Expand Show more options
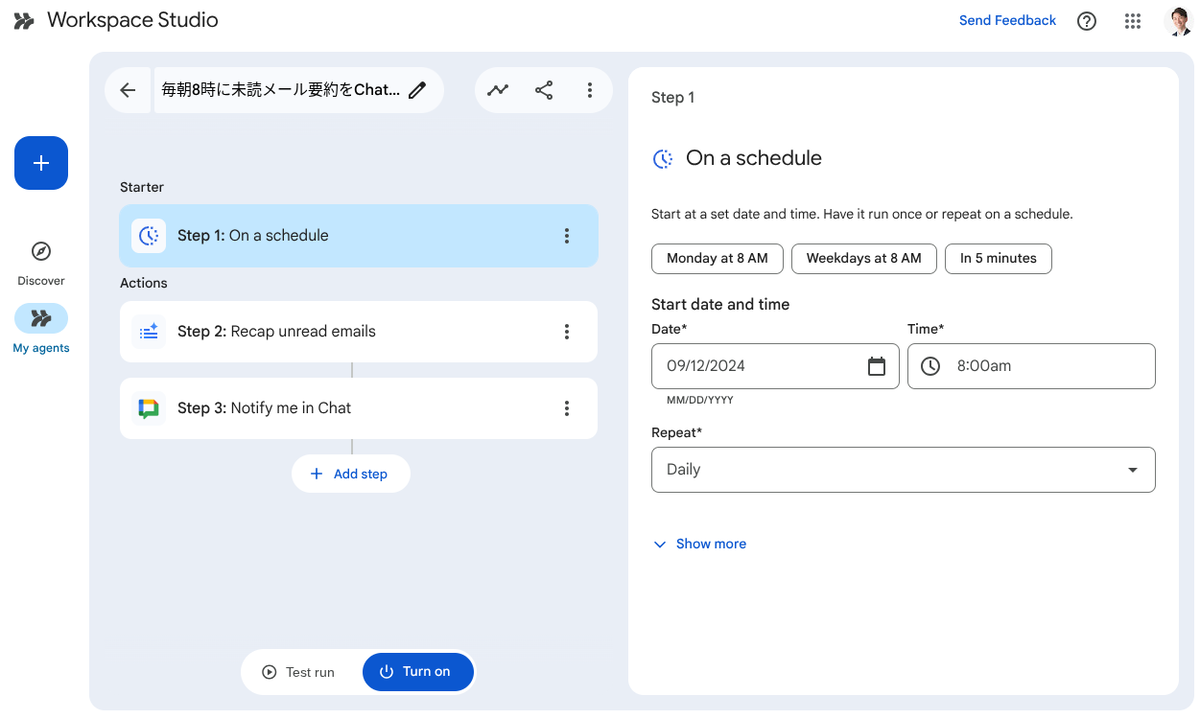The image size is (1200, 719). pos(700,544)
